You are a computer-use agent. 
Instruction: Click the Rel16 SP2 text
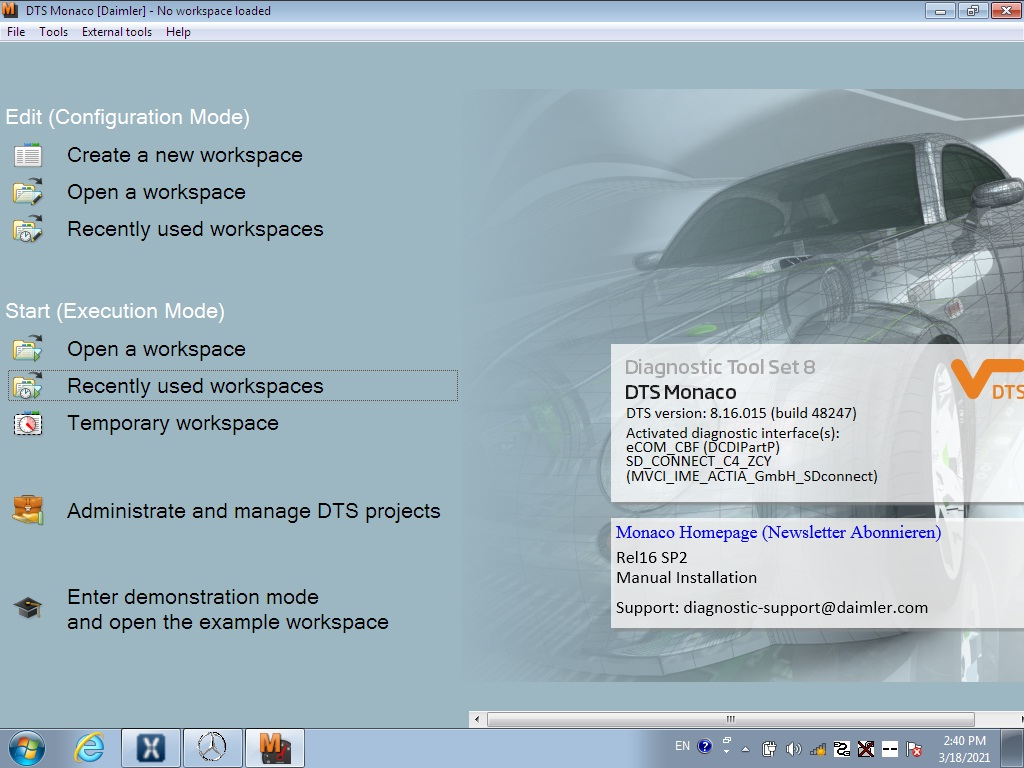click(652, 558)
